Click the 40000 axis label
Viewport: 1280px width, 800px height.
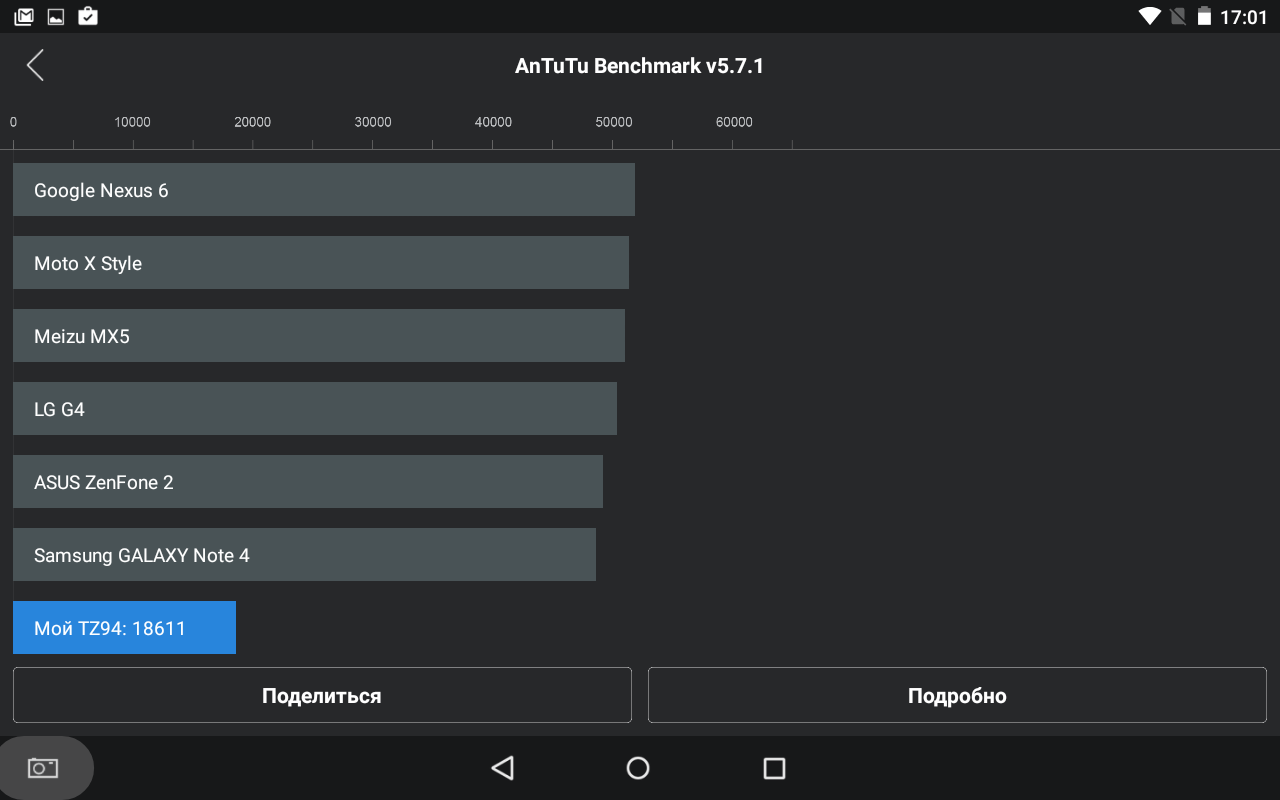pos(493,122)
